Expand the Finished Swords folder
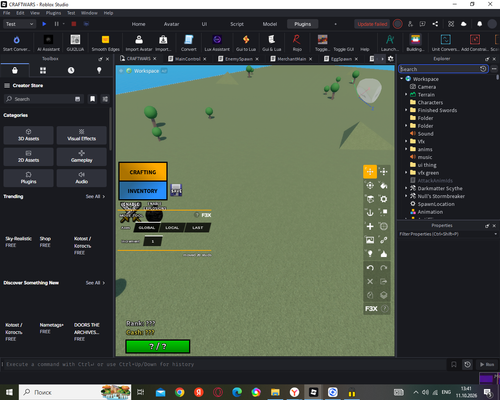Screen dimensions: 500x400 coord(406,110)
